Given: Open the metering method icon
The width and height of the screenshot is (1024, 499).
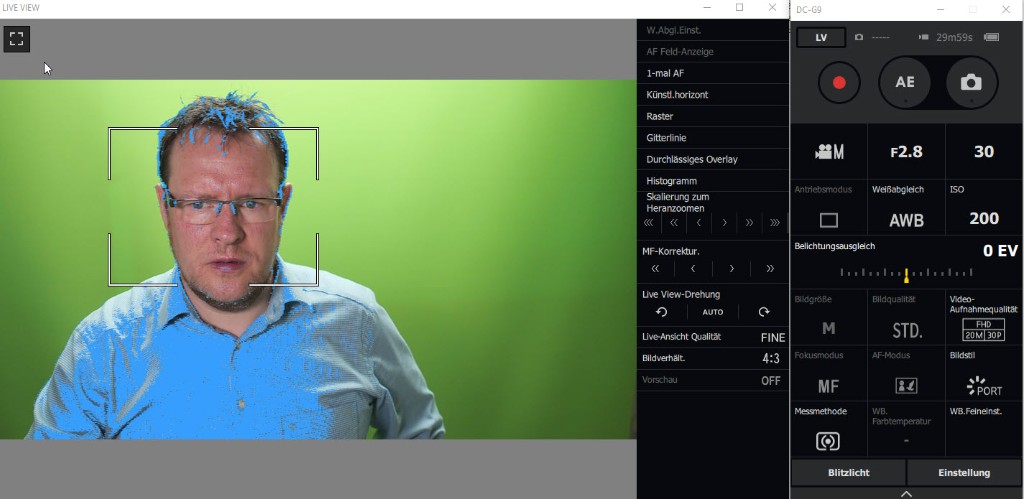Looking at the screenshot, I should 828,440.
